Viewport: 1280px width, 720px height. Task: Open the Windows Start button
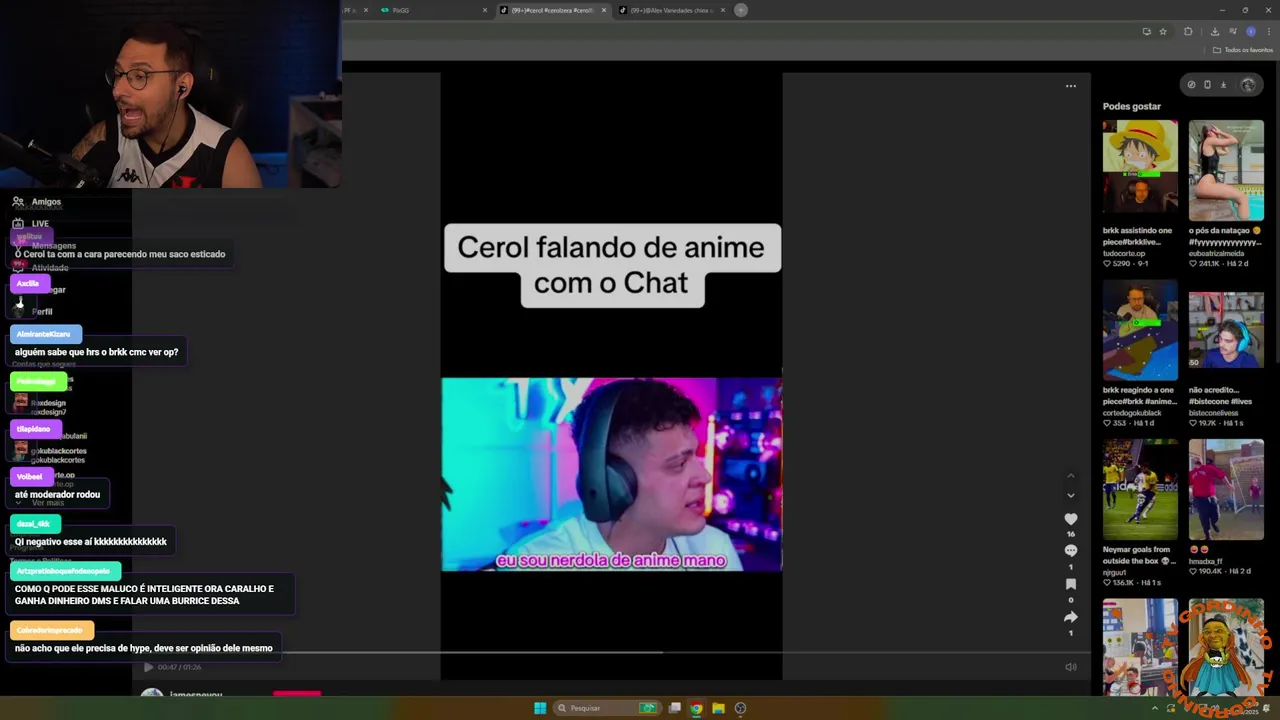point(540,708)
